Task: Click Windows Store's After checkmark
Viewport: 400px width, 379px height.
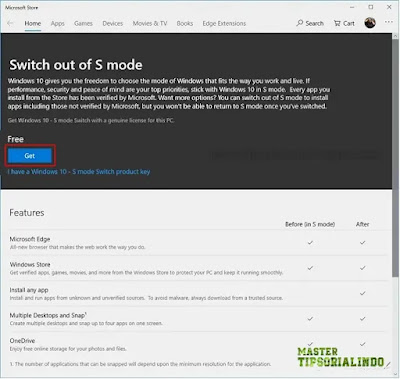Action: coord(362,268)
